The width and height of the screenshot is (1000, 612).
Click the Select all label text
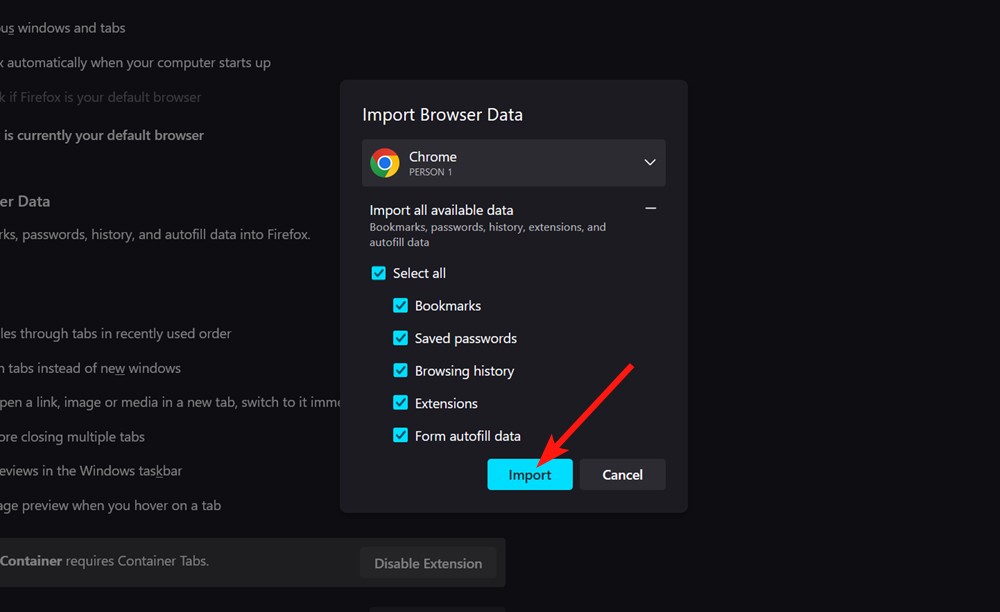[x=419, y=273]
